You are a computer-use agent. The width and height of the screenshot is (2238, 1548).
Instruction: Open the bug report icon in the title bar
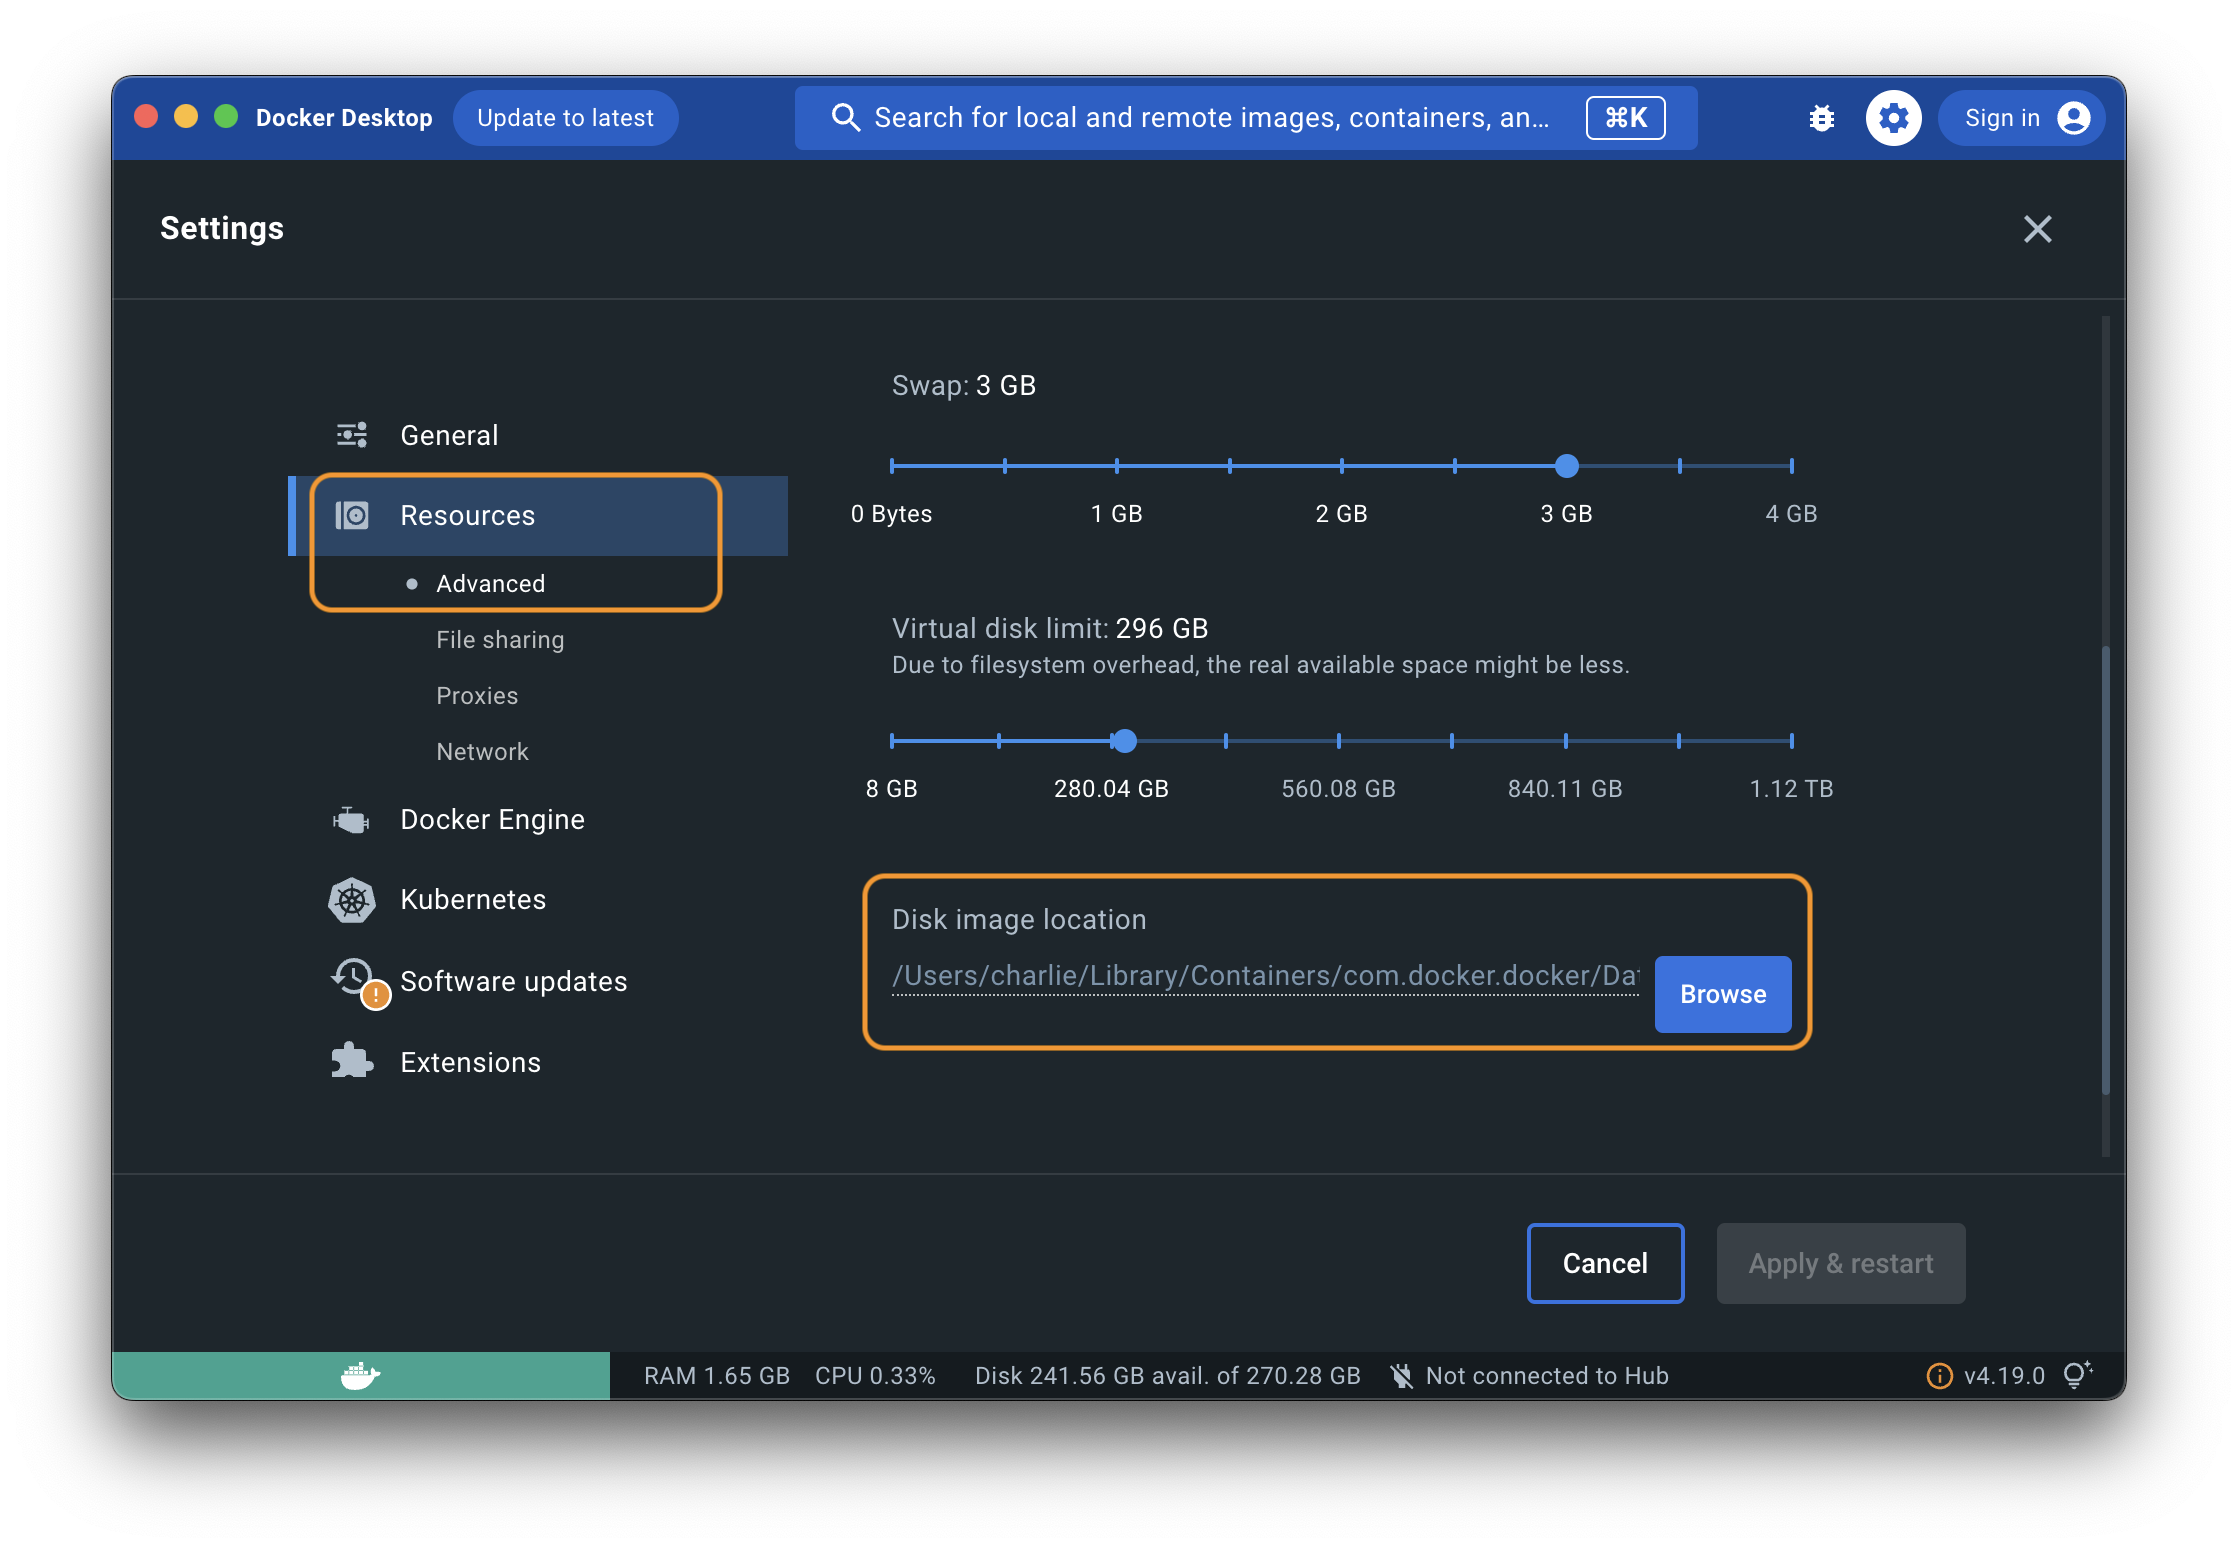point(1821,117)
